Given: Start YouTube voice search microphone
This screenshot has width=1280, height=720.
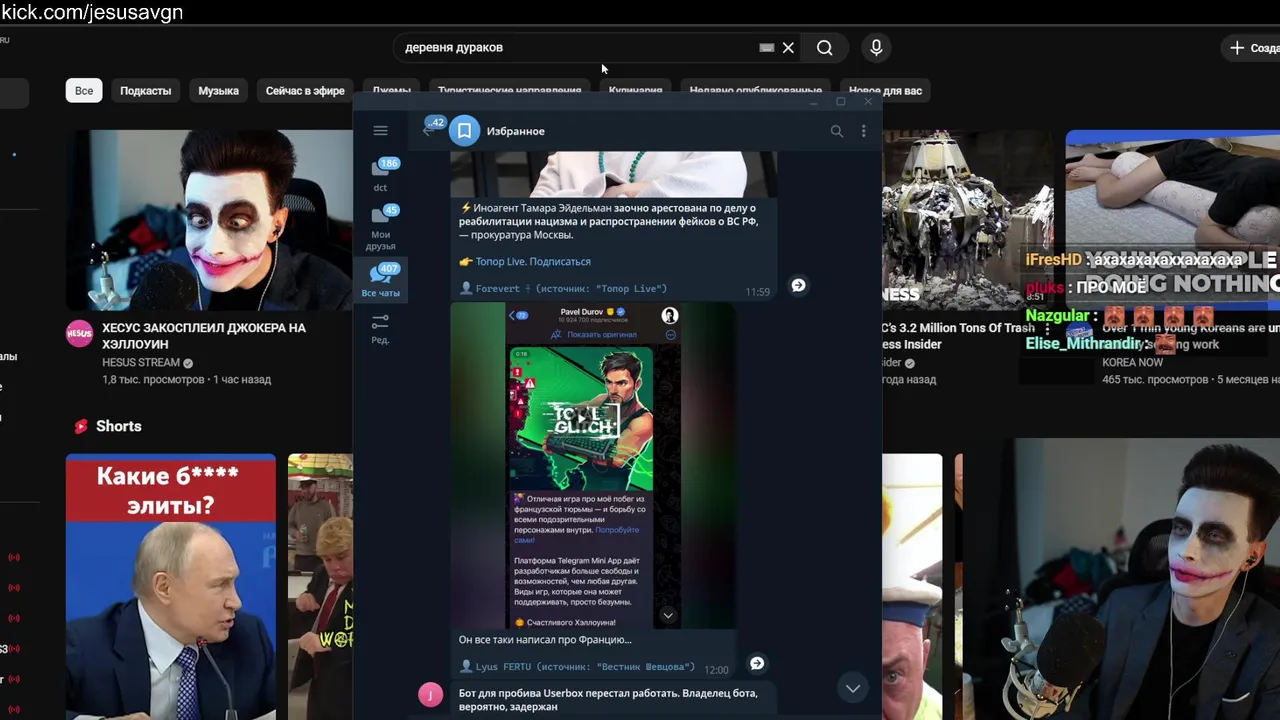Looking at the screenshot, I should click(x=876, y=47).
